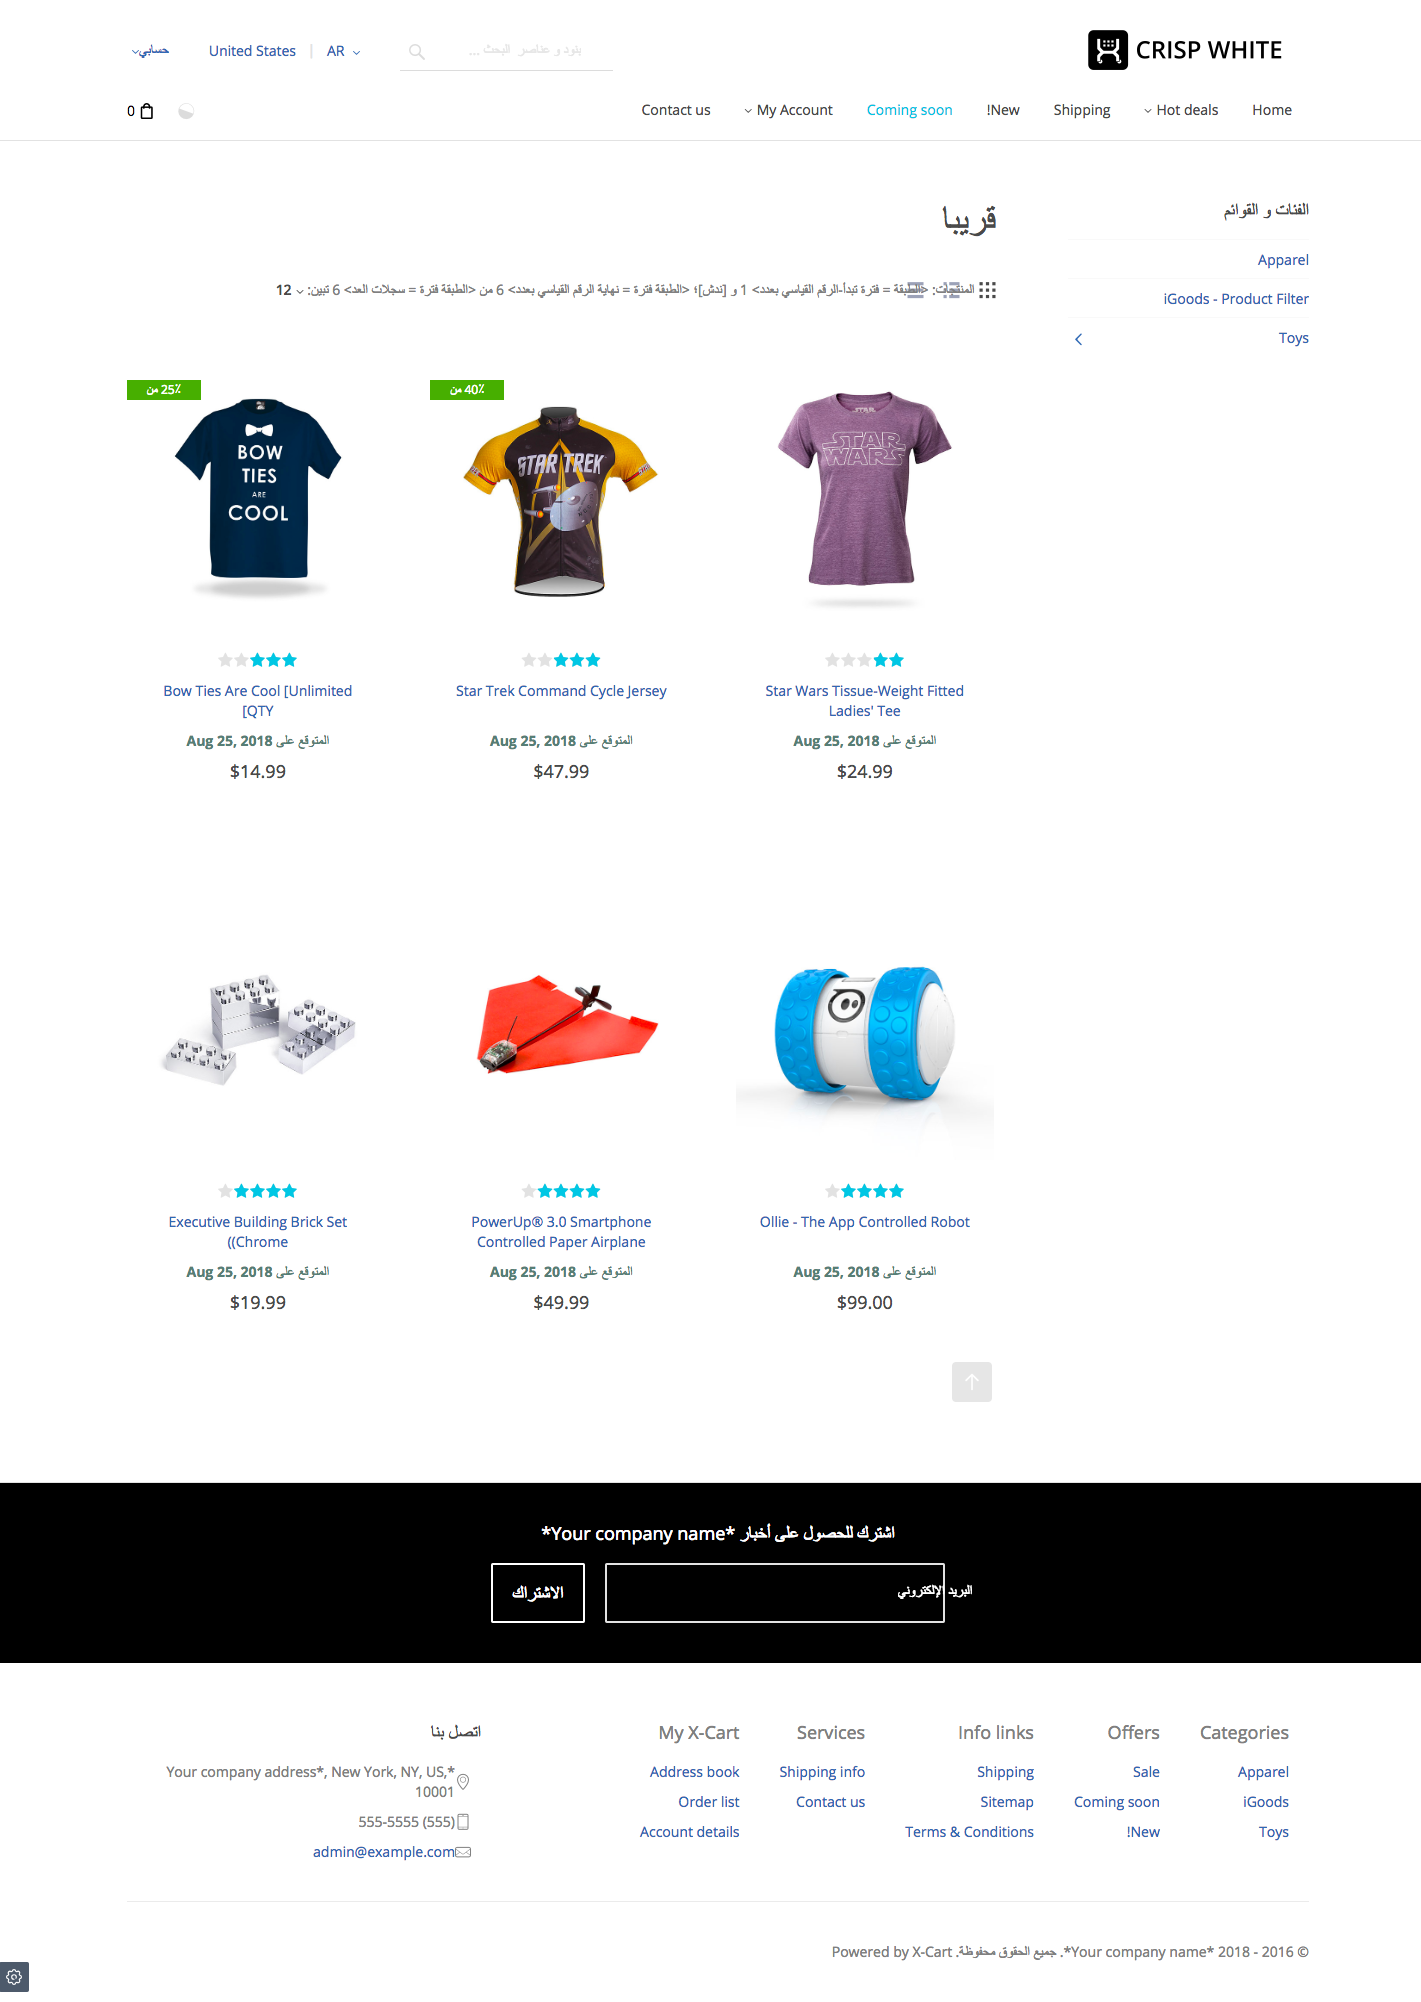Open the Contact us page
1421x2002 pixels.
(676, 110)
